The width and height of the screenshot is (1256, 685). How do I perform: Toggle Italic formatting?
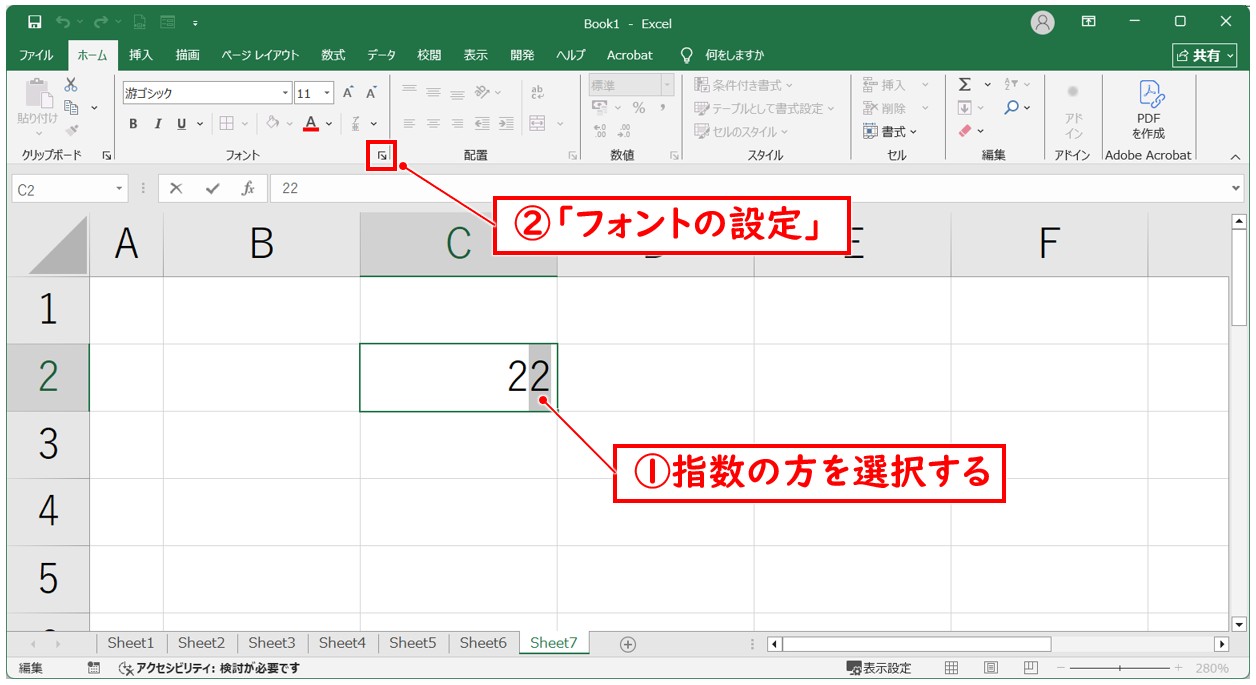point(157,124)
